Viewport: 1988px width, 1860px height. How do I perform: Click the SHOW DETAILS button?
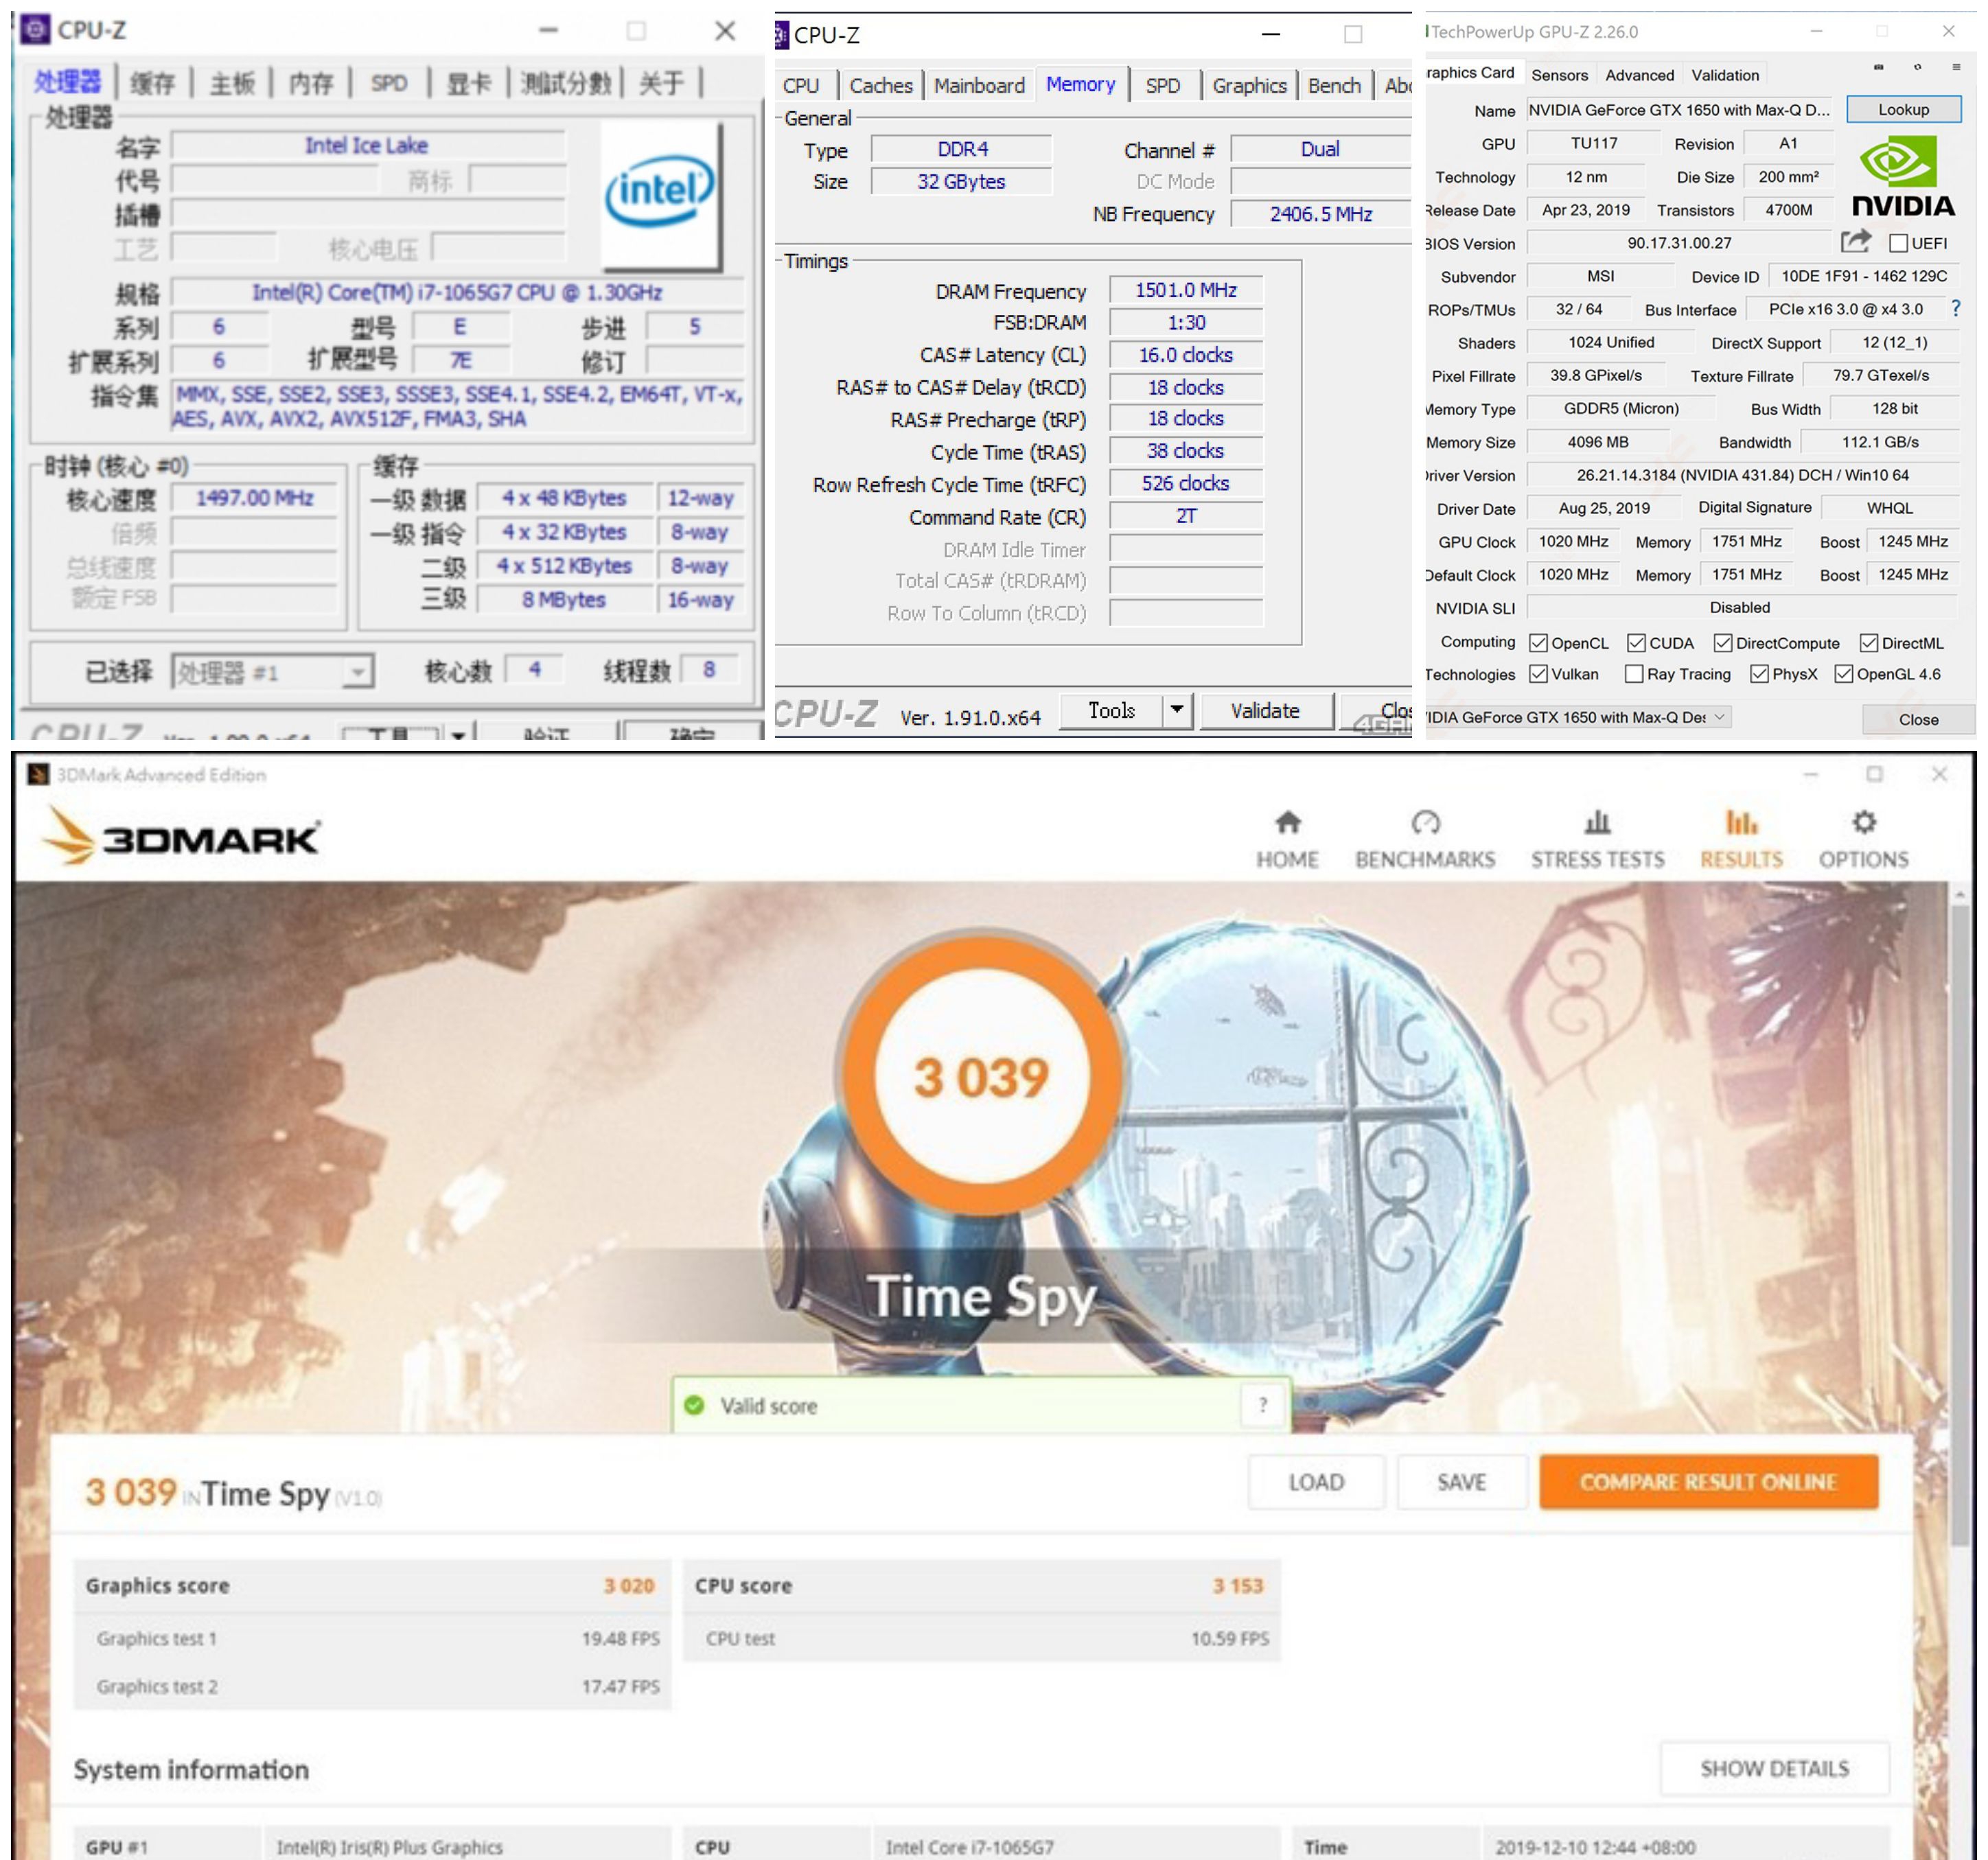click(x=1774, y=1768)
